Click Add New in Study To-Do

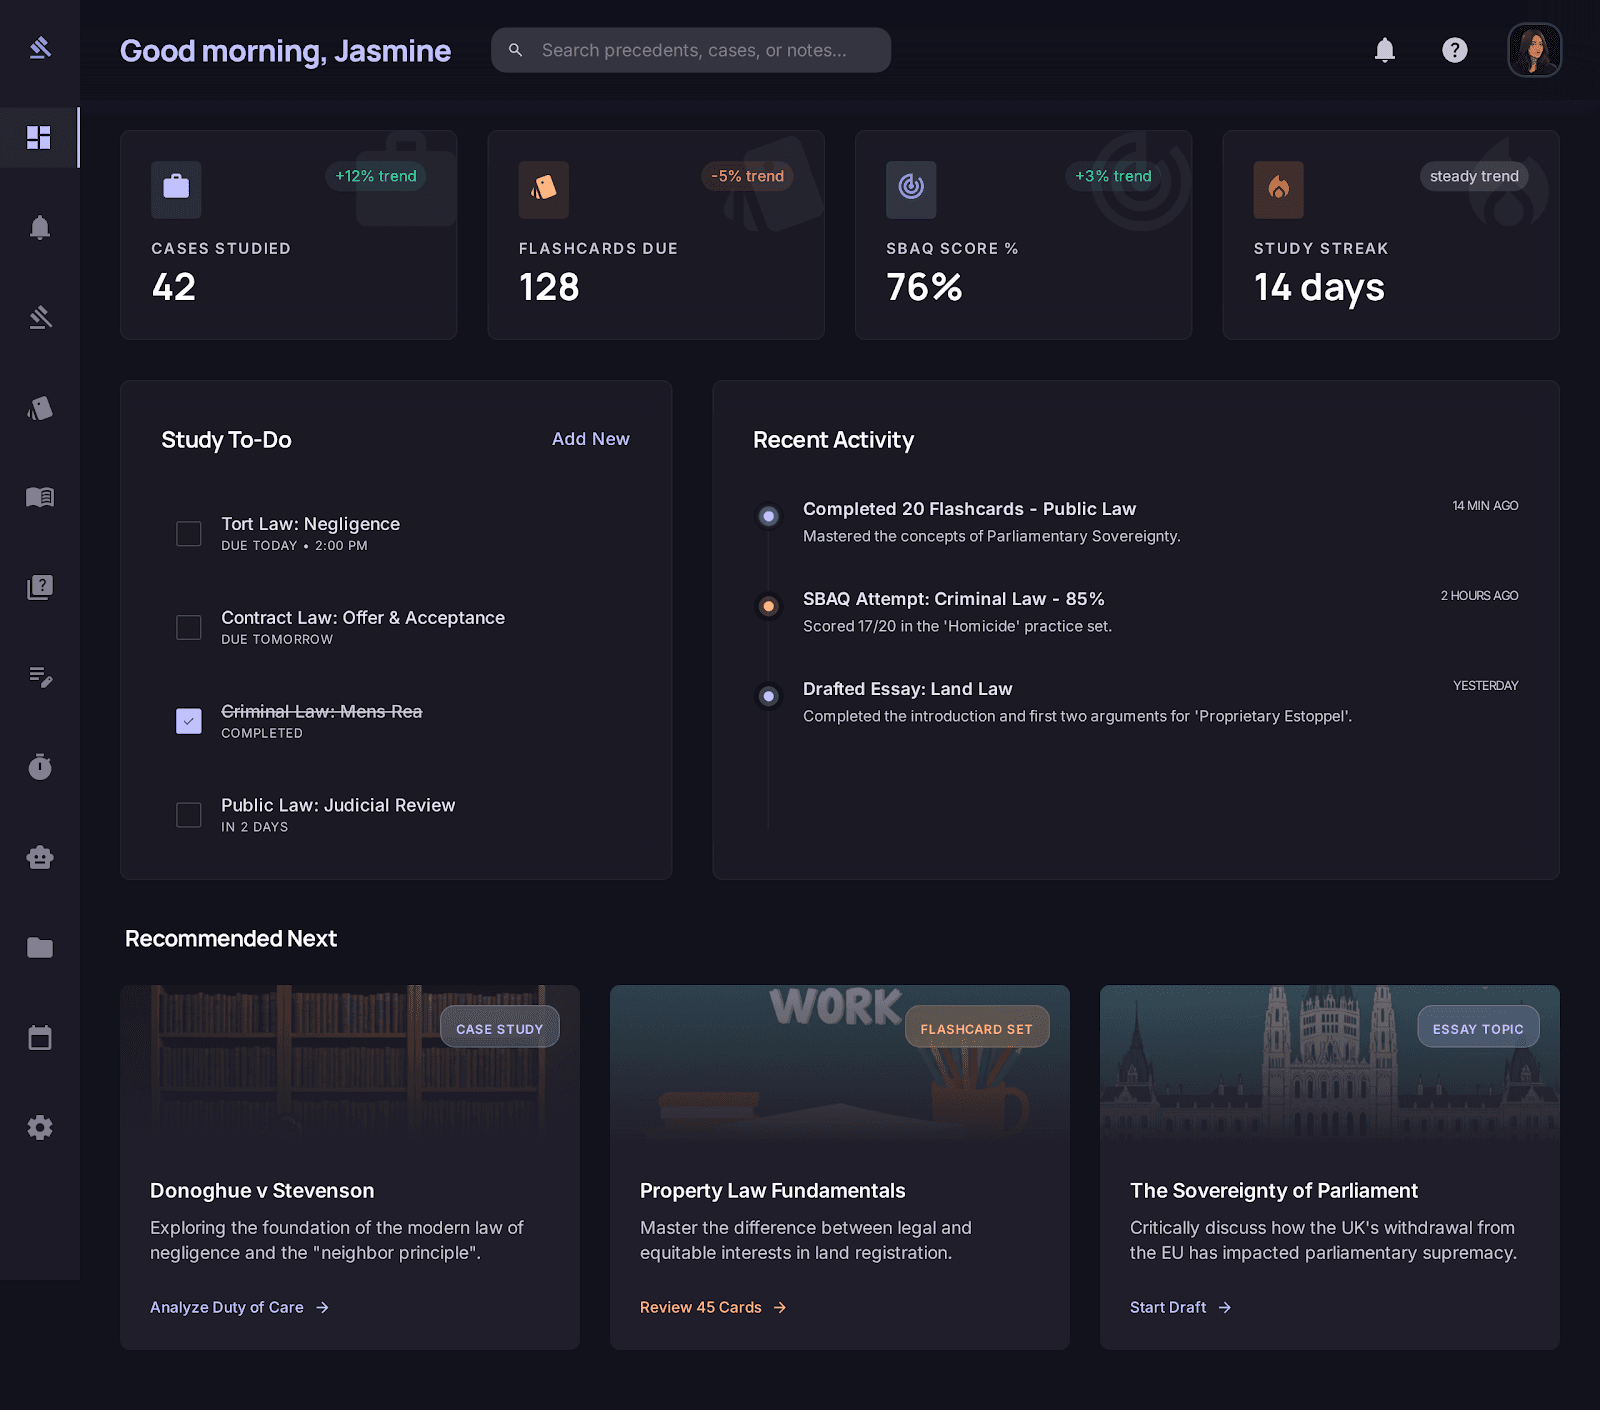click(x=590, y=439)
